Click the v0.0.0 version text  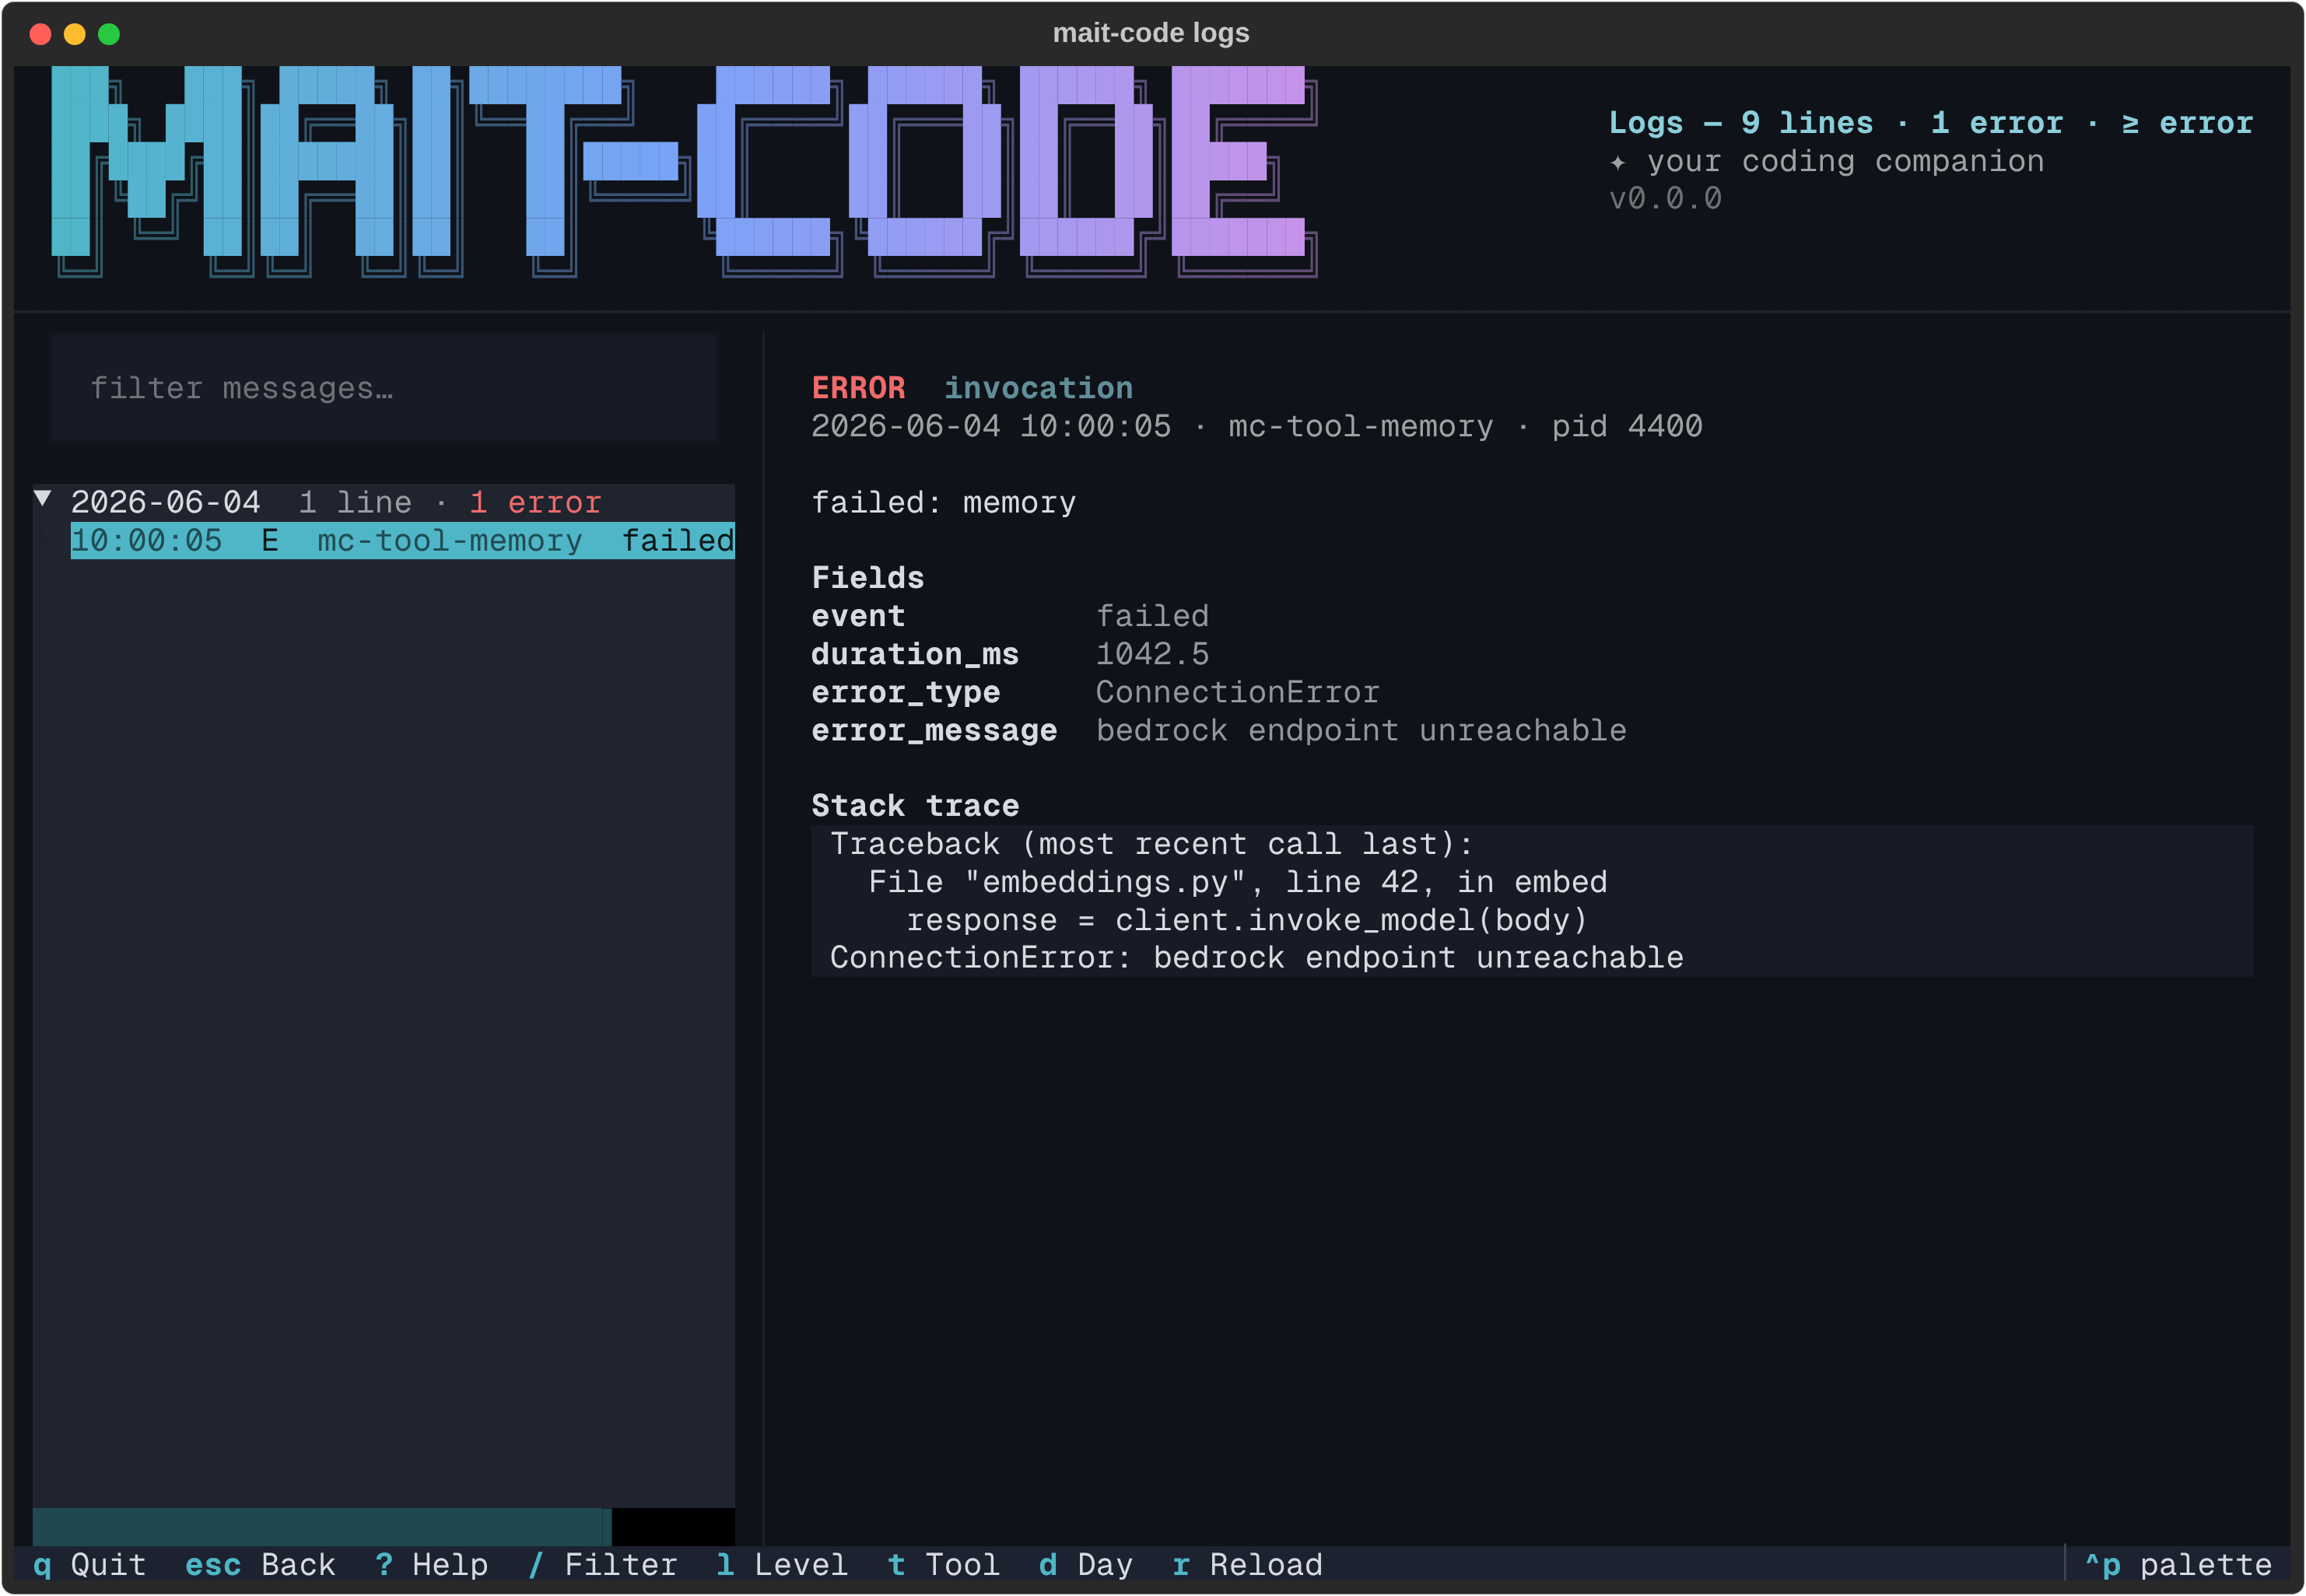click(1665, 199)
